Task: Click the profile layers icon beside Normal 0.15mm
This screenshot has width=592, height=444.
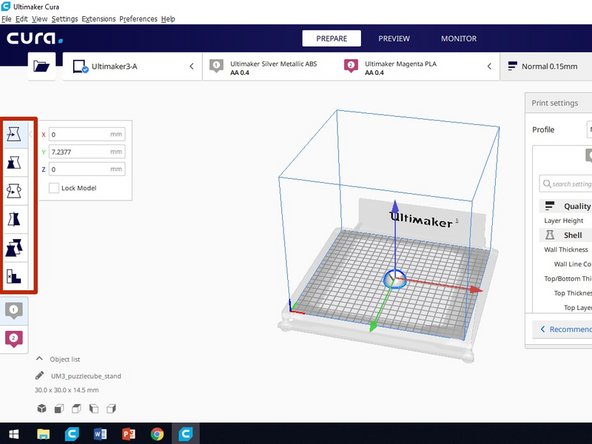Action: pos(512,66)
